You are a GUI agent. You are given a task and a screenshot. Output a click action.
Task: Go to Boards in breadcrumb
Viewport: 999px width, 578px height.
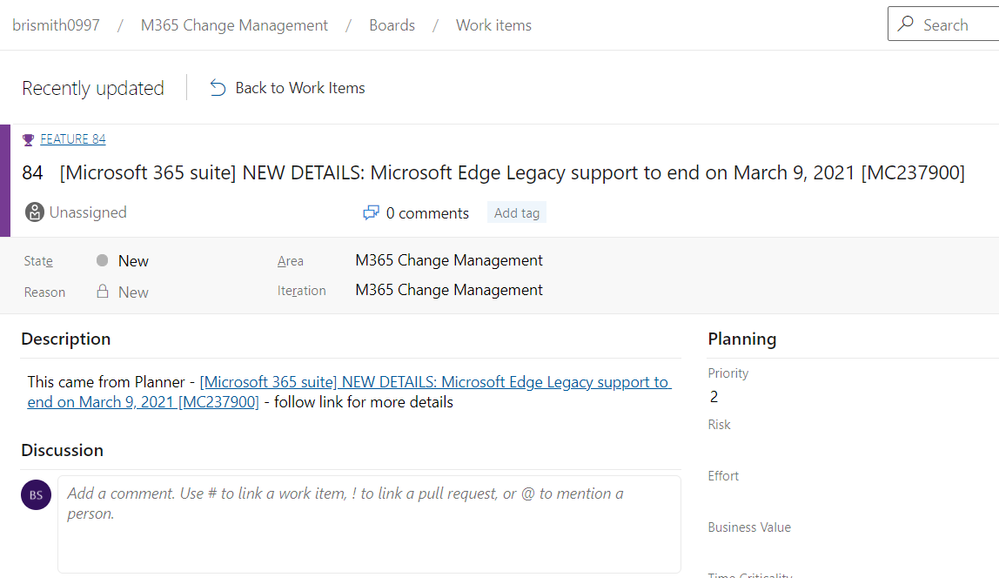(392, 25)
